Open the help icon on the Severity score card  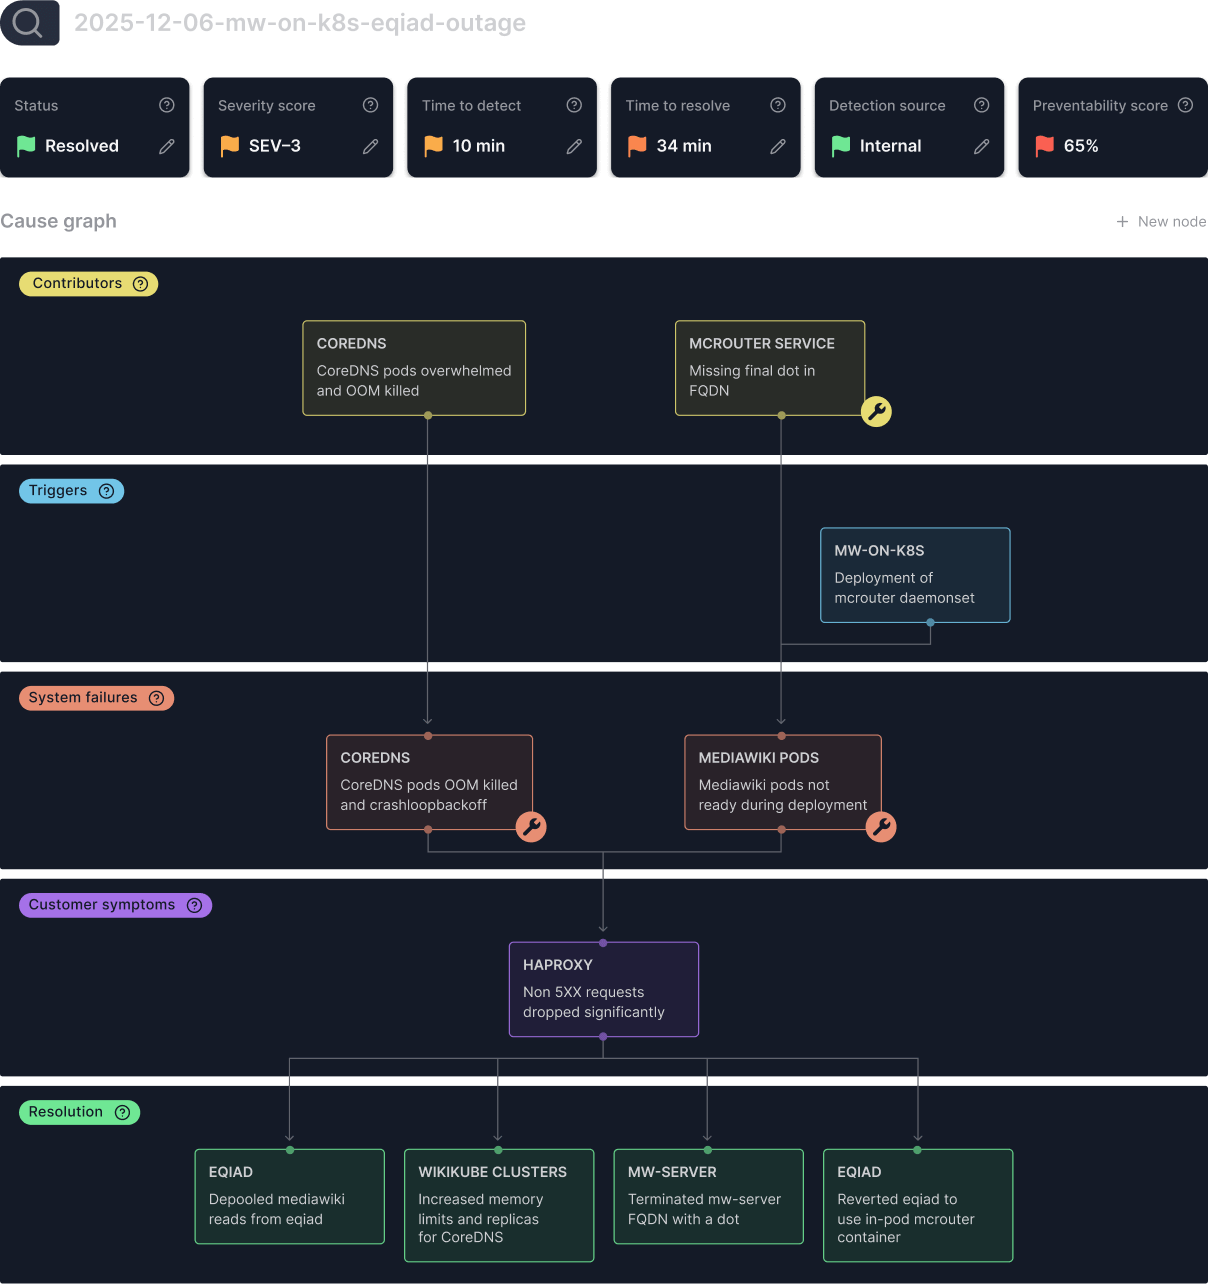tap(370, 104)
